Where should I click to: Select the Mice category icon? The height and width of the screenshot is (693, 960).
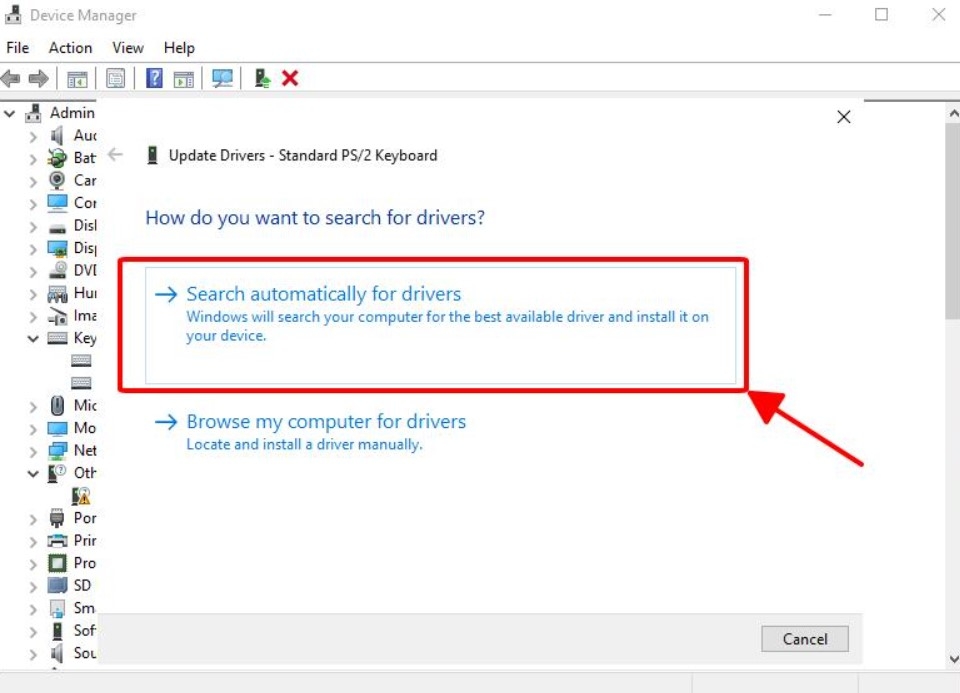[57, 405]
